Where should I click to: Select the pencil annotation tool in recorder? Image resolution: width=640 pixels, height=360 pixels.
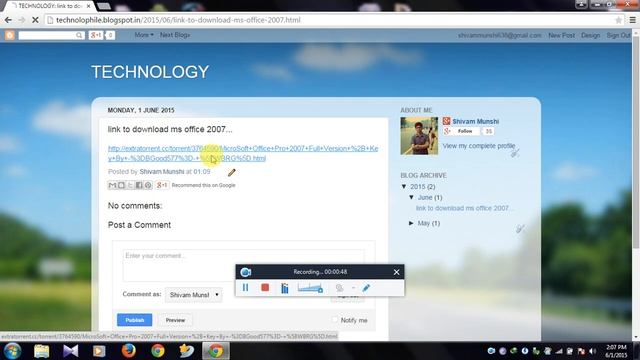coord(366,288)
